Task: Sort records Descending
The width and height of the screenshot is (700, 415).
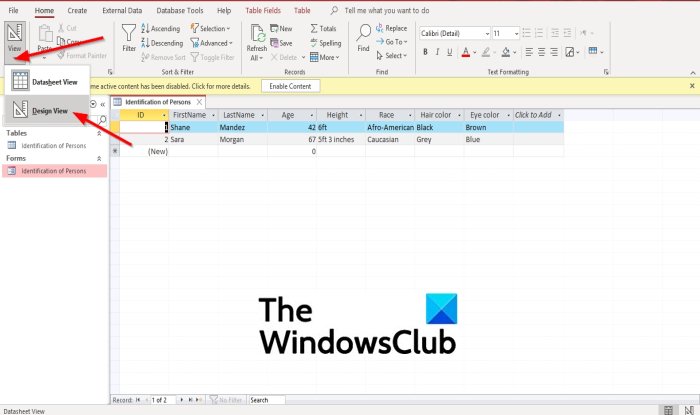Action: [x=162, y=43]
